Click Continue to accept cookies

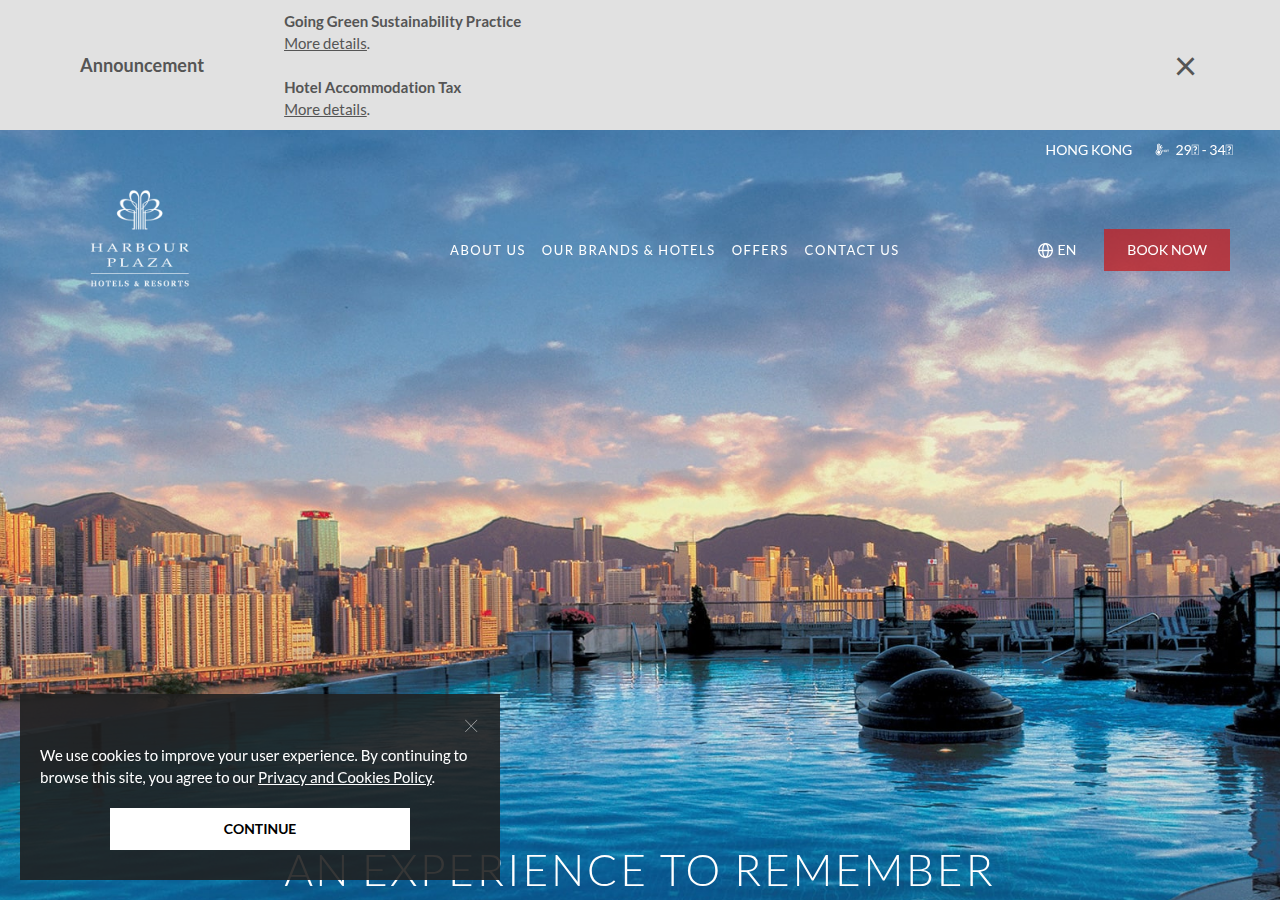[260, 829]
